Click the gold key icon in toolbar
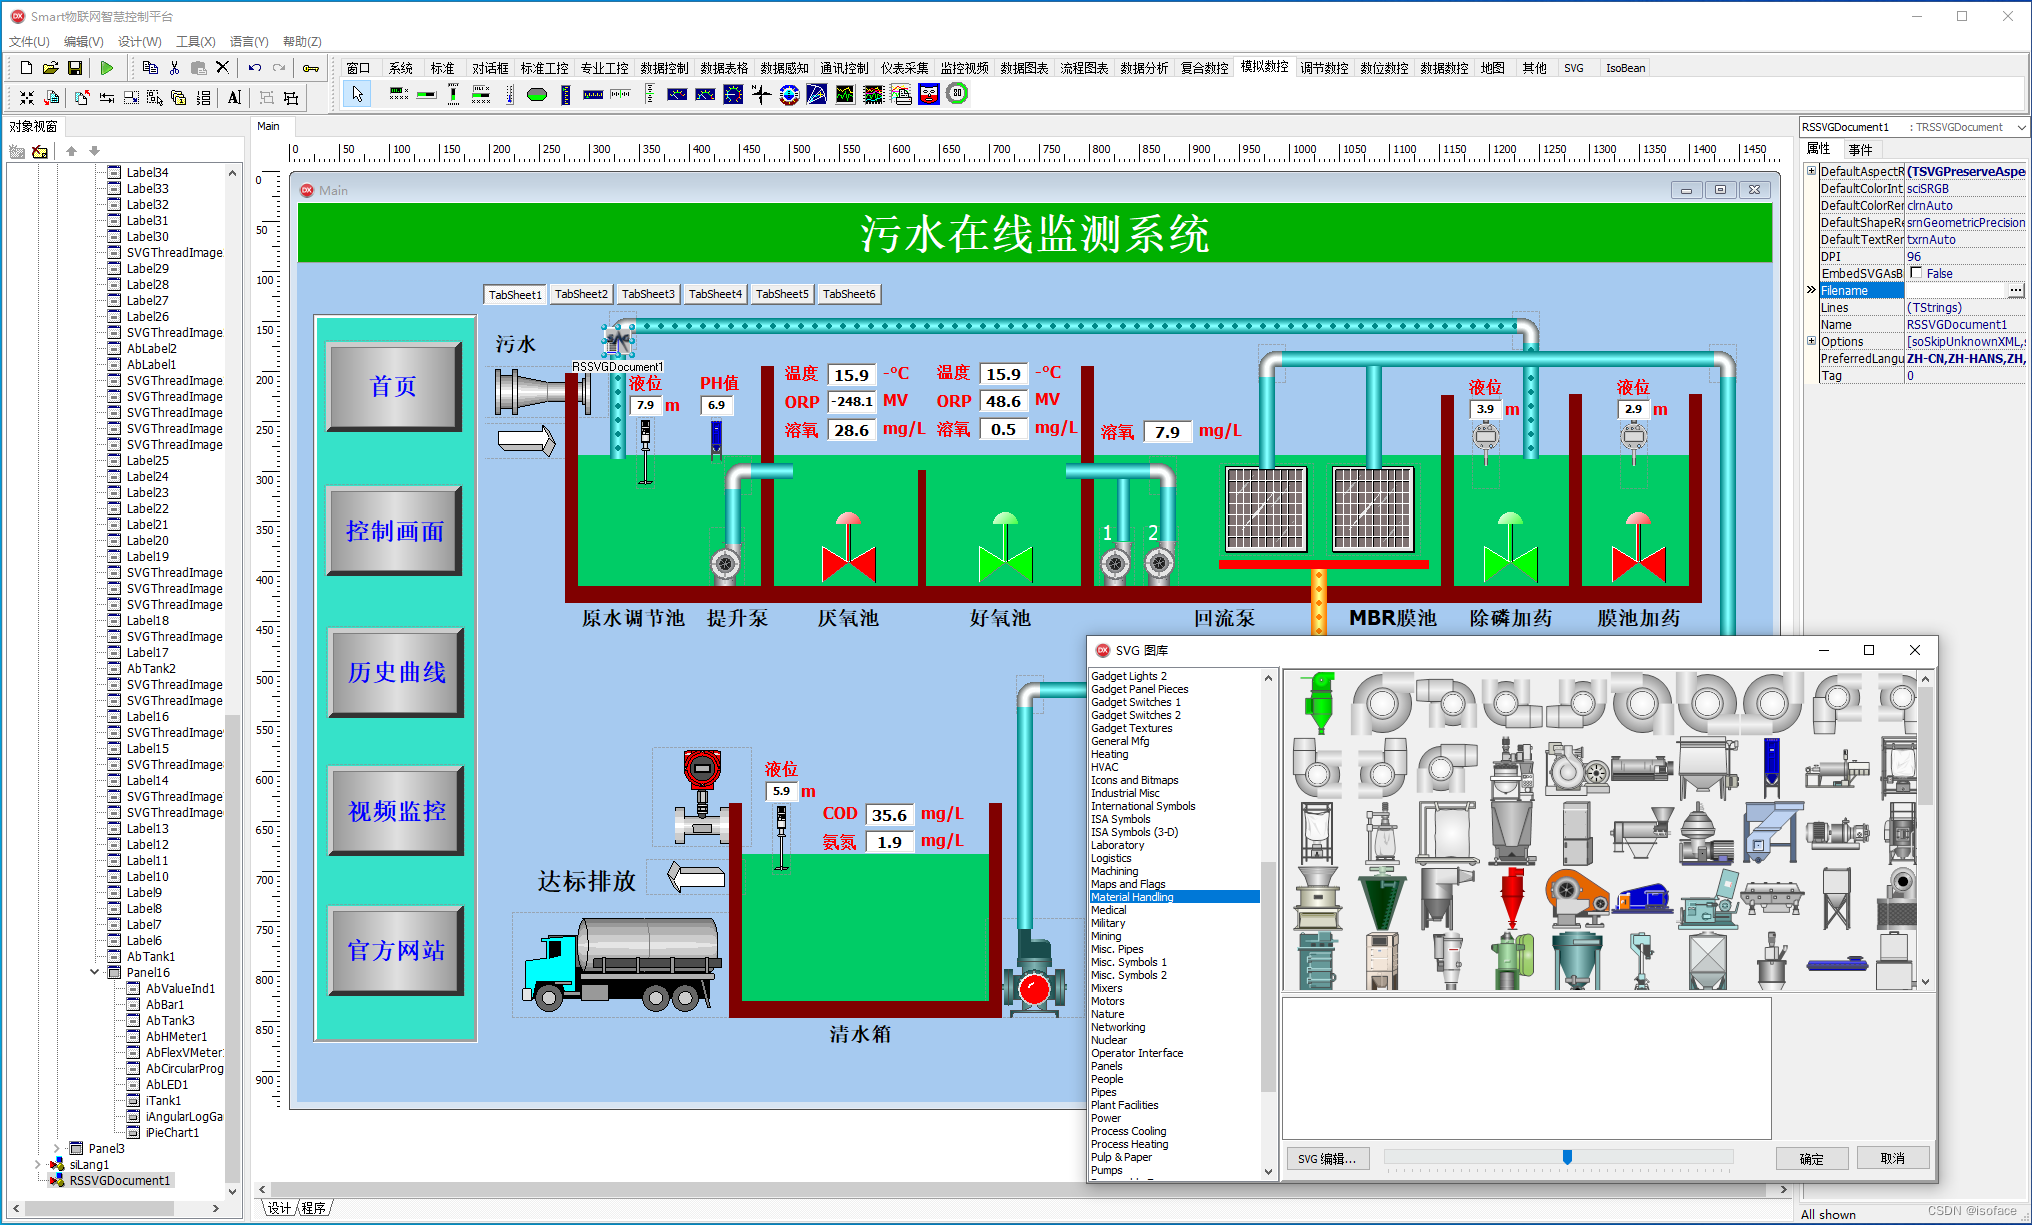This screenshot has height=1225, width=2032. click(311, 68)
